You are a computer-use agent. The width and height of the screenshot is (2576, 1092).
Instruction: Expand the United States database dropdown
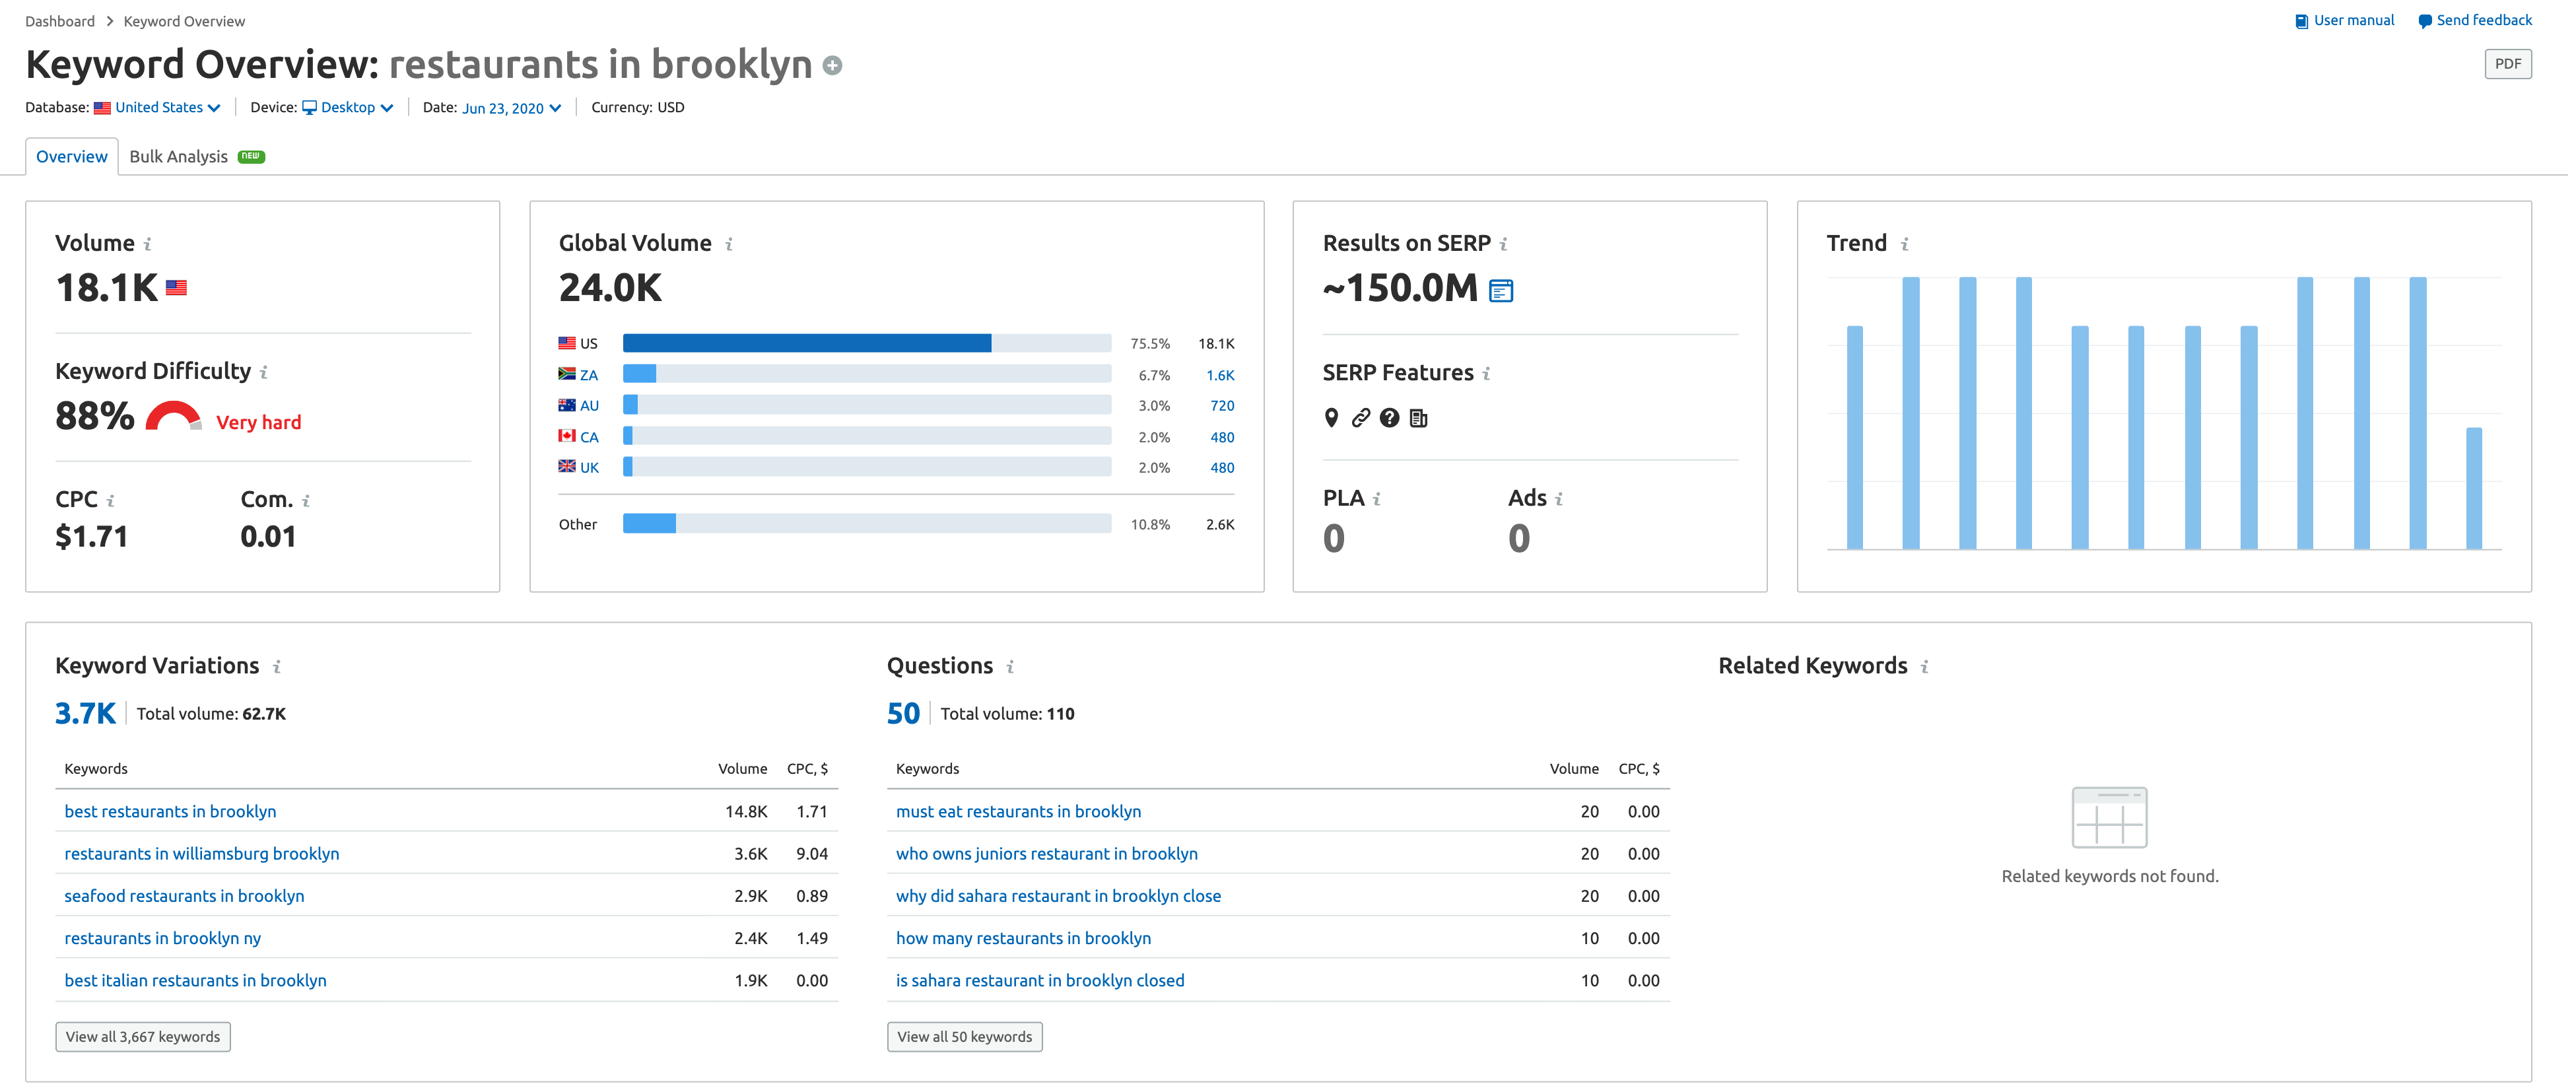pyautogui.click(x=167, y=108)
